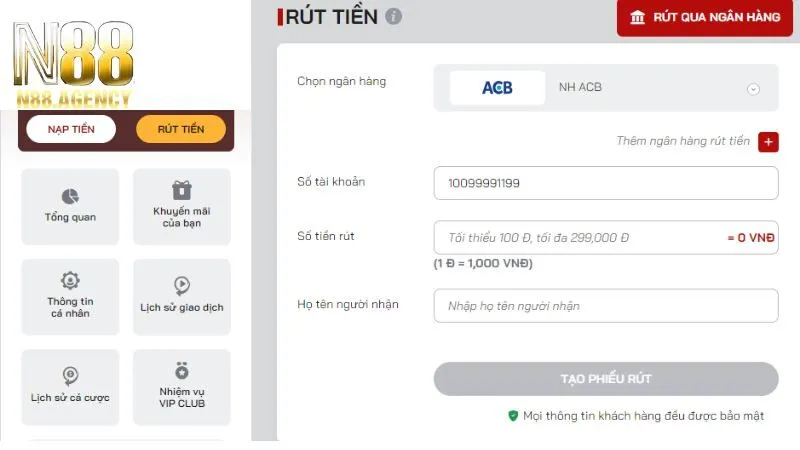Open Nhiệm vụ VIP CLUB tile
800x450 pixels.
tap(181, 386)
